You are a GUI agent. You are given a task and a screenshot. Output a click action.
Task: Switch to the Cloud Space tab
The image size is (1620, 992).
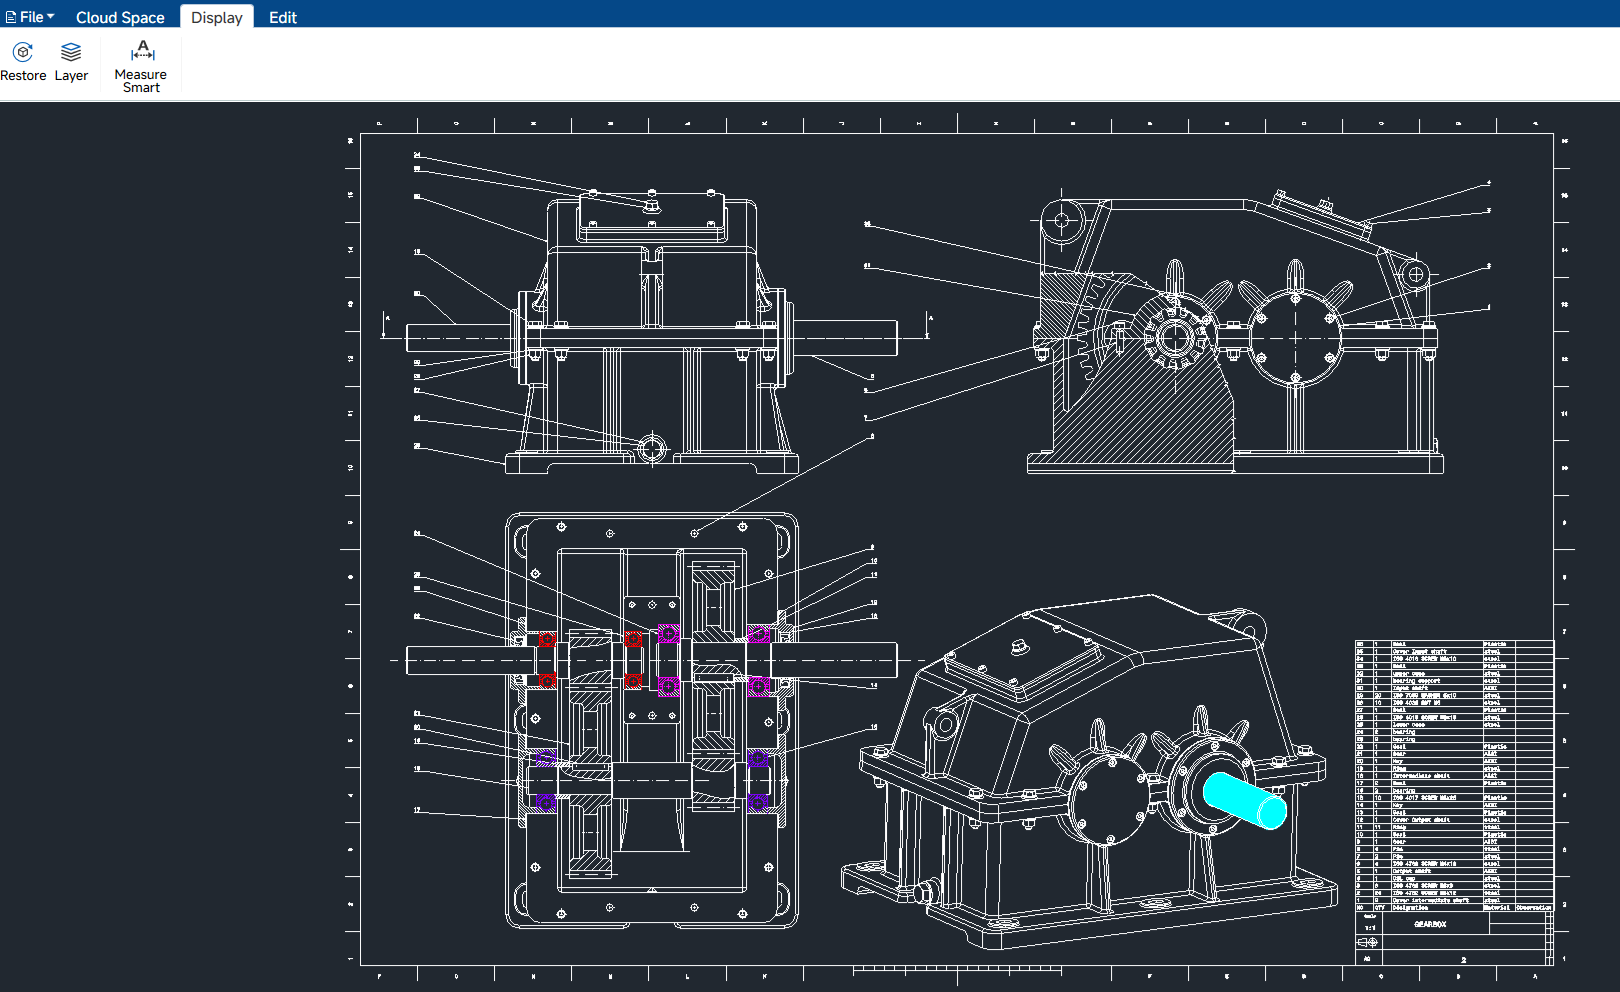120,17
